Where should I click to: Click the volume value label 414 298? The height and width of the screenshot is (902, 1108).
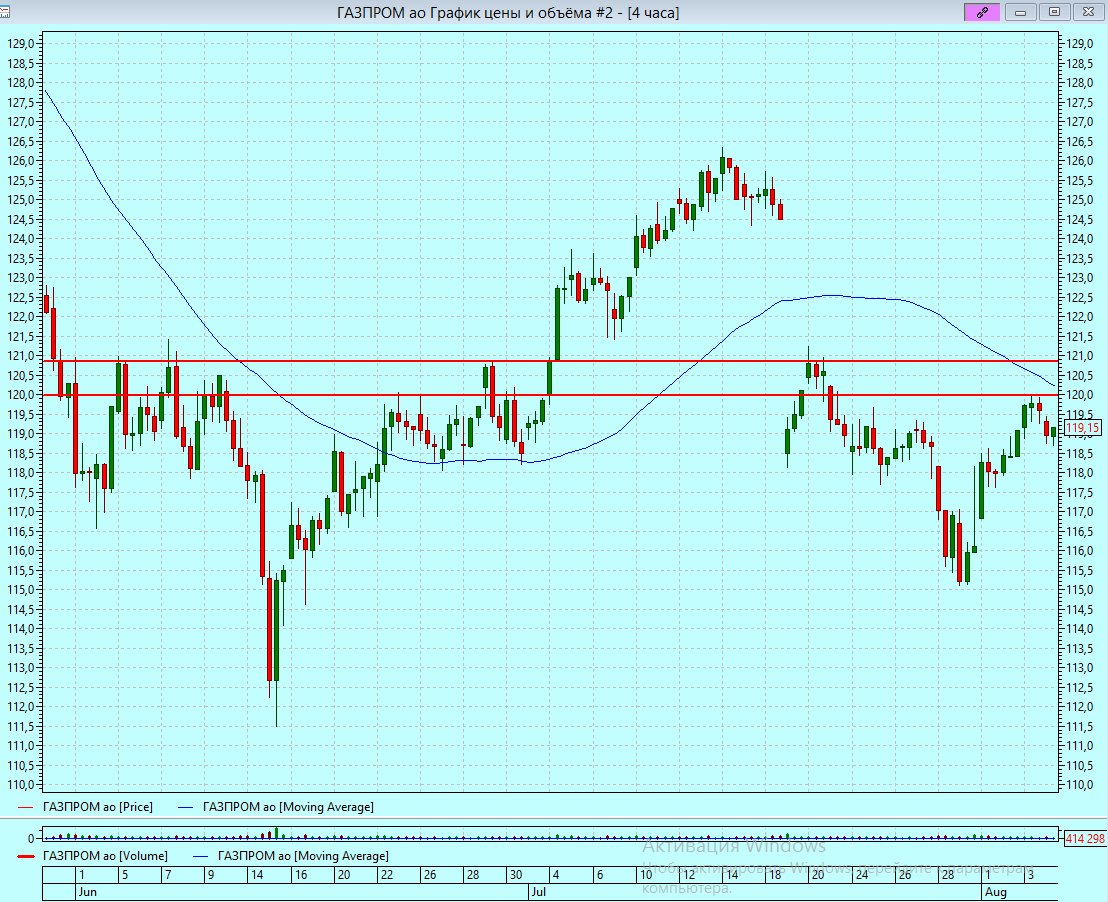(1085, 839)
